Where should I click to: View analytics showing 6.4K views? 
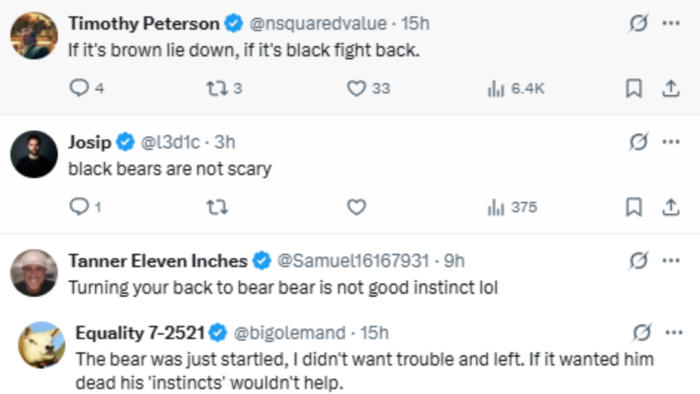click(x=516, y=88)
